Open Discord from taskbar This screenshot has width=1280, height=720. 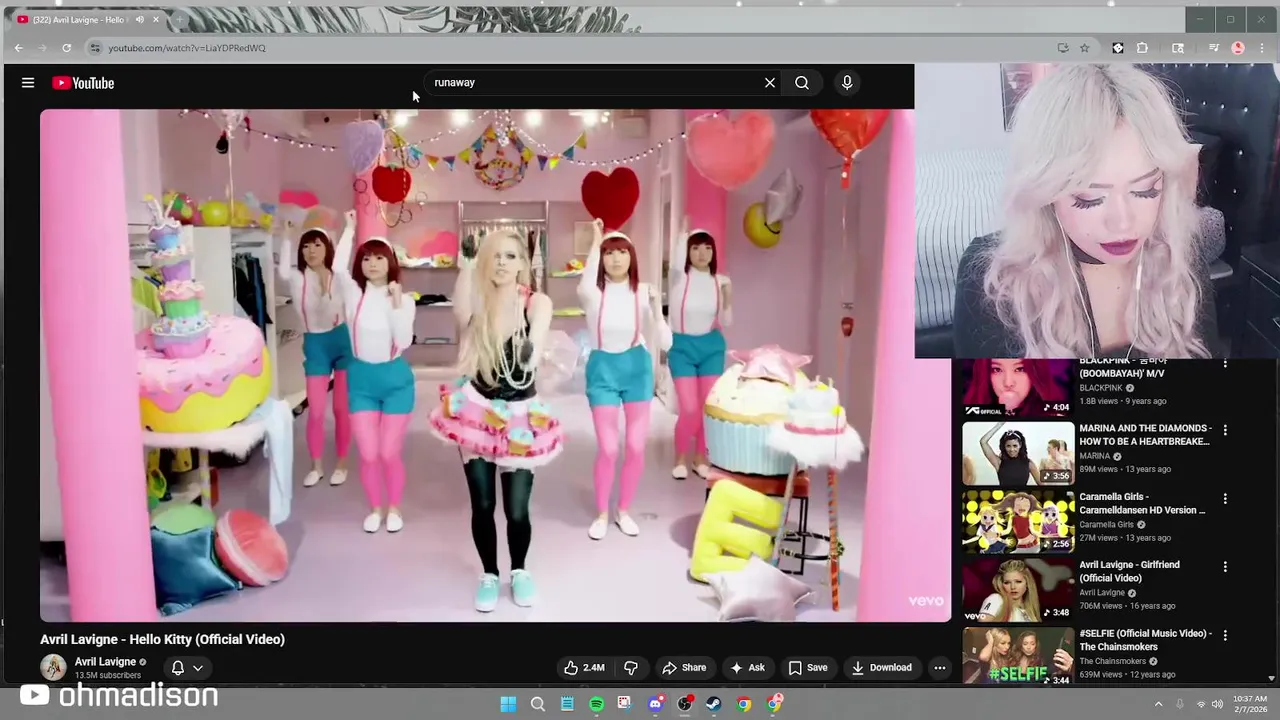click(x=655, y=704)
